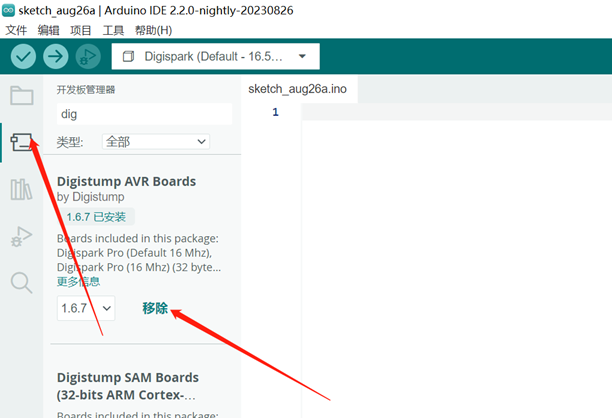Open the Debug sidebar icon
The width and height of the screenshot is (612, 418).
pyautogui.click(x=21, y=237)
